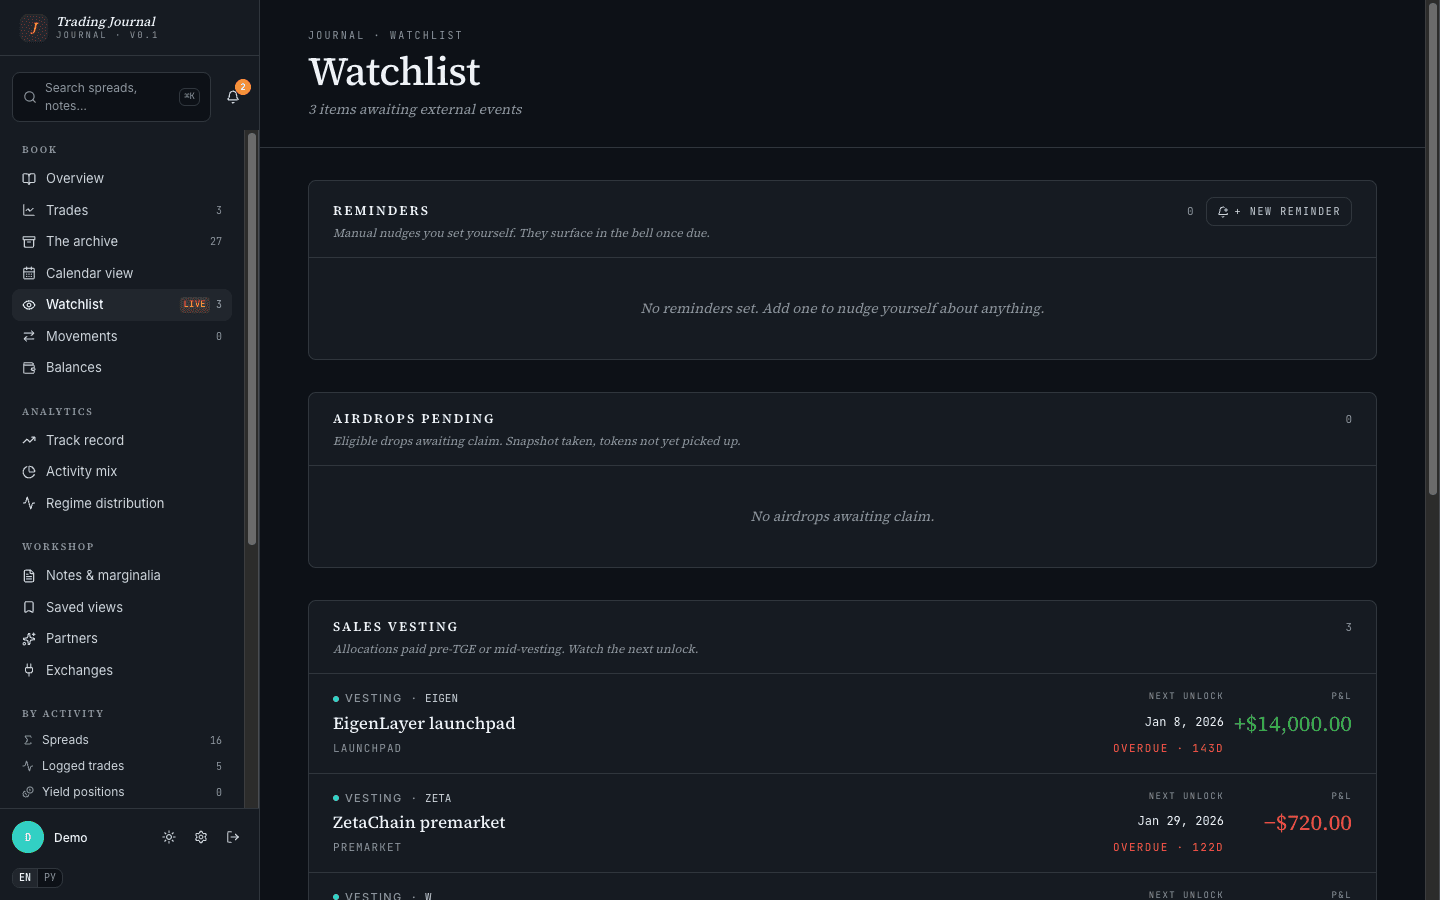Open Track record analytics
The height and width of the screenshot is (900, 1440).
click(122, 440)
